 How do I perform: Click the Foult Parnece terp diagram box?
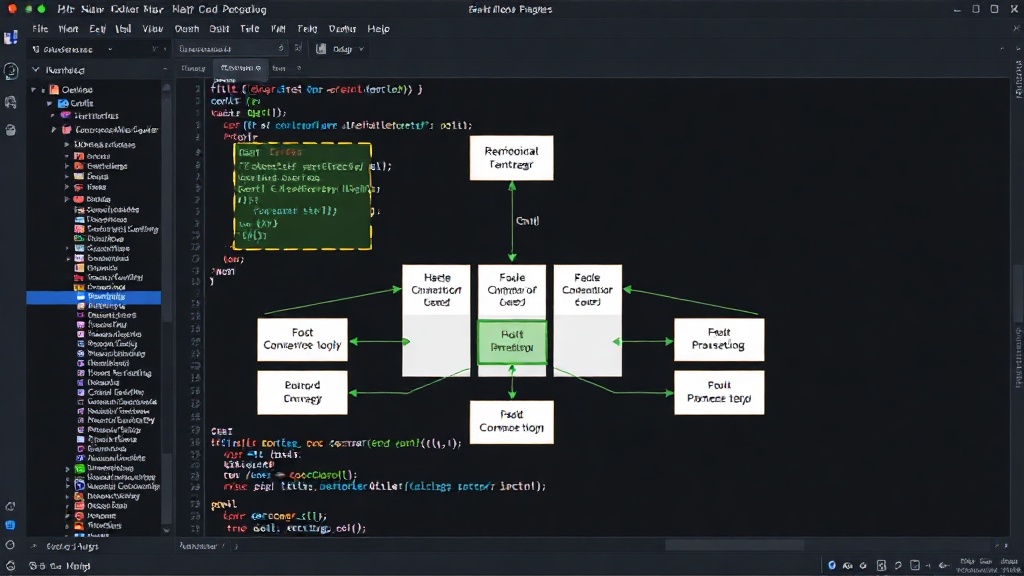point(719,392)
